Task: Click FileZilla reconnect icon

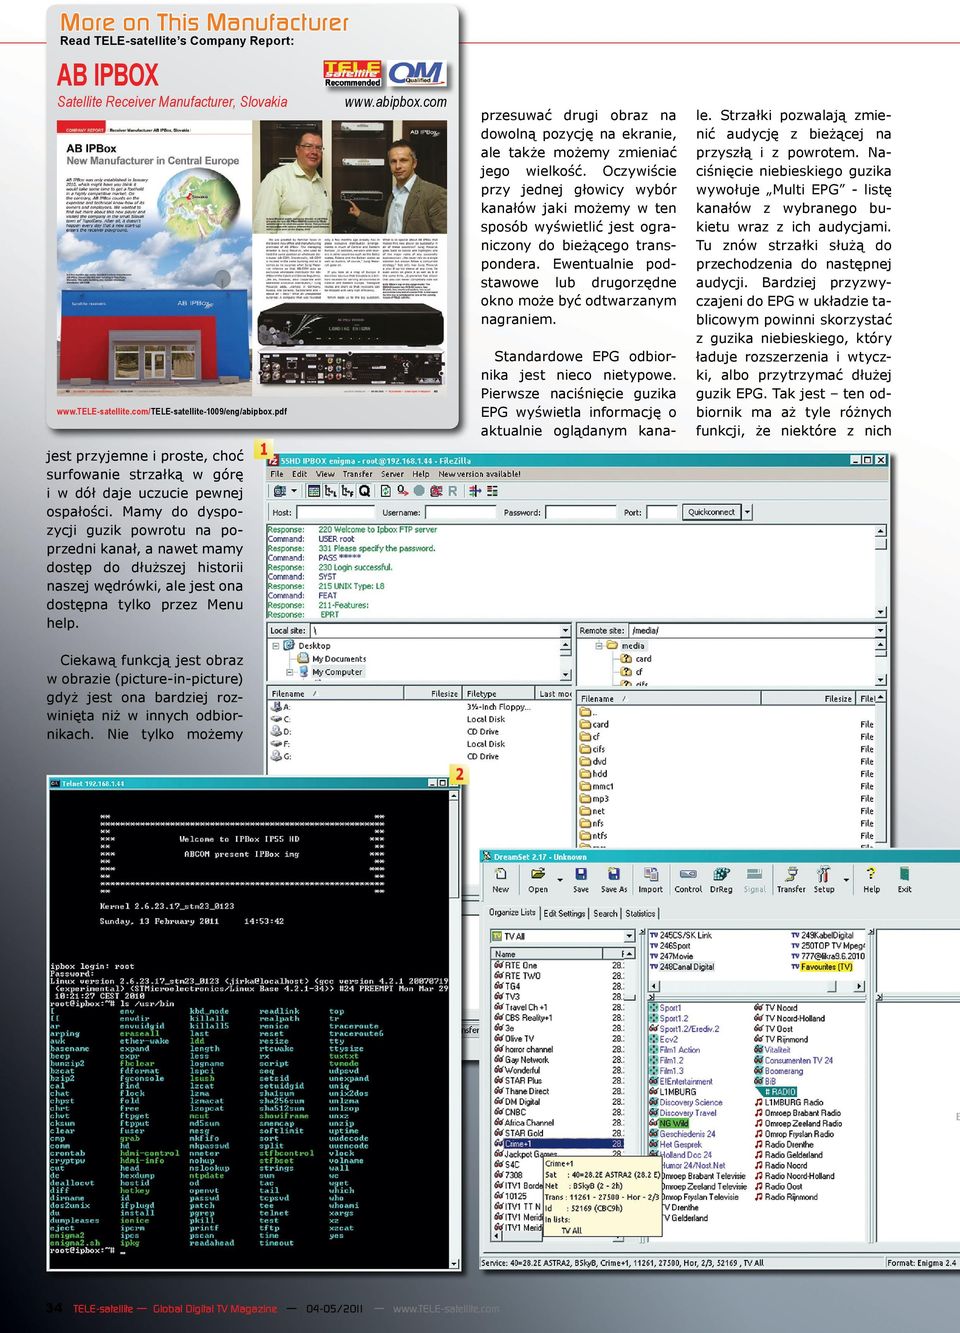Action: click(x=453, y=491)
